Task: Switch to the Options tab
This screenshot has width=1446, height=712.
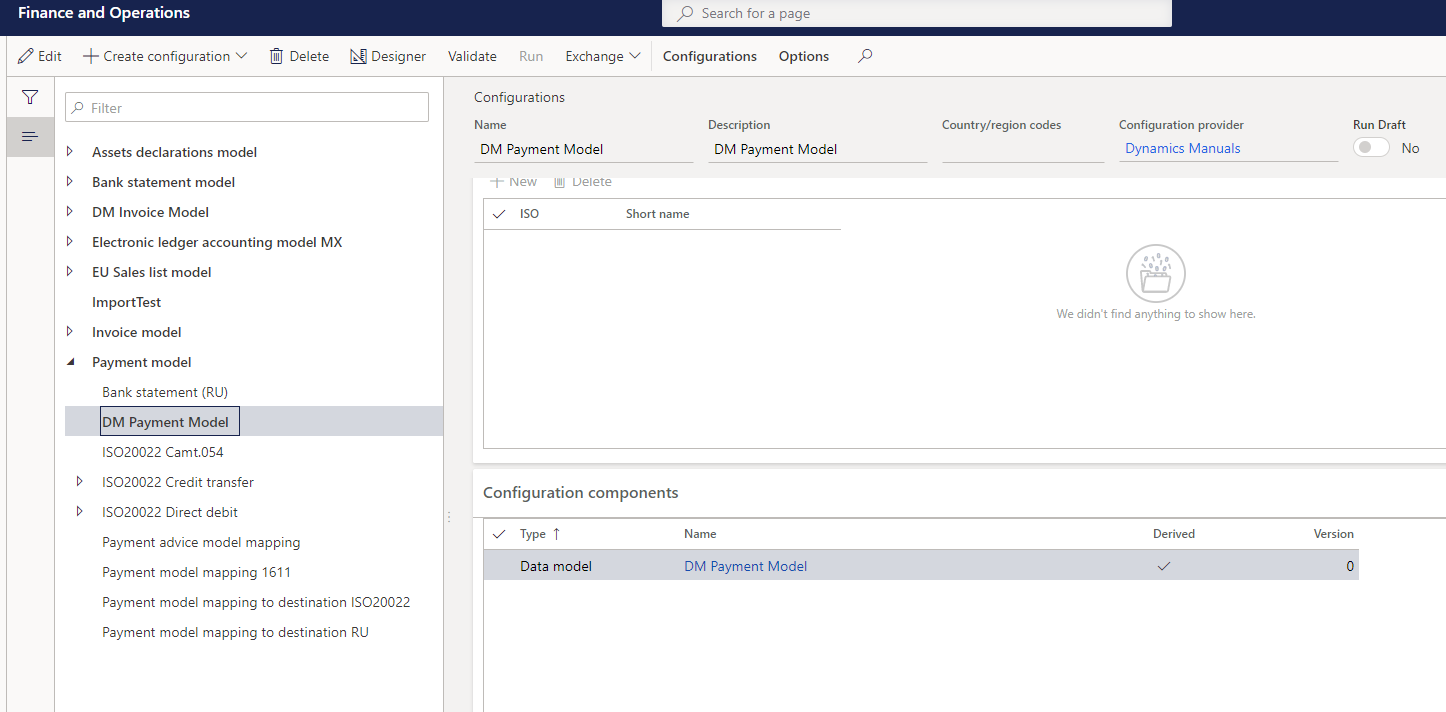Action: pos(803,56)
